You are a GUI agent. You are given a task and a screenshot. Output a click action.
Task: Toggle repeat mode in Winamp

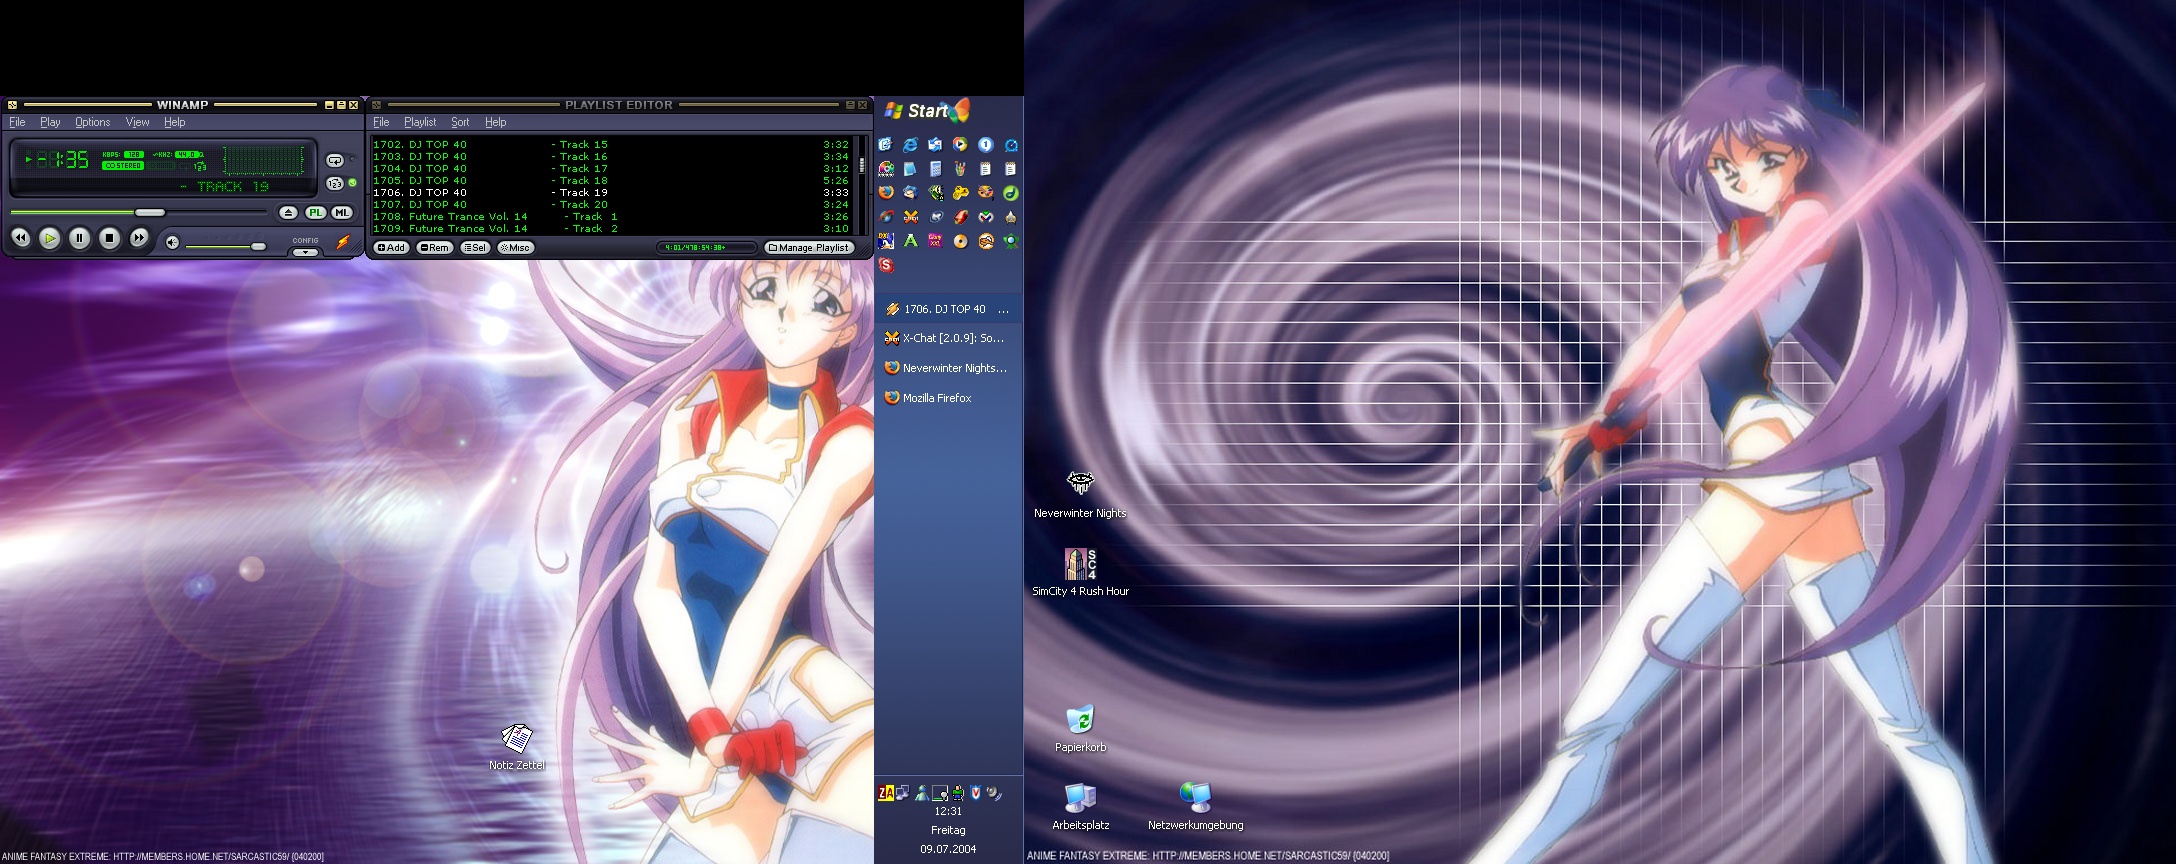335,160
